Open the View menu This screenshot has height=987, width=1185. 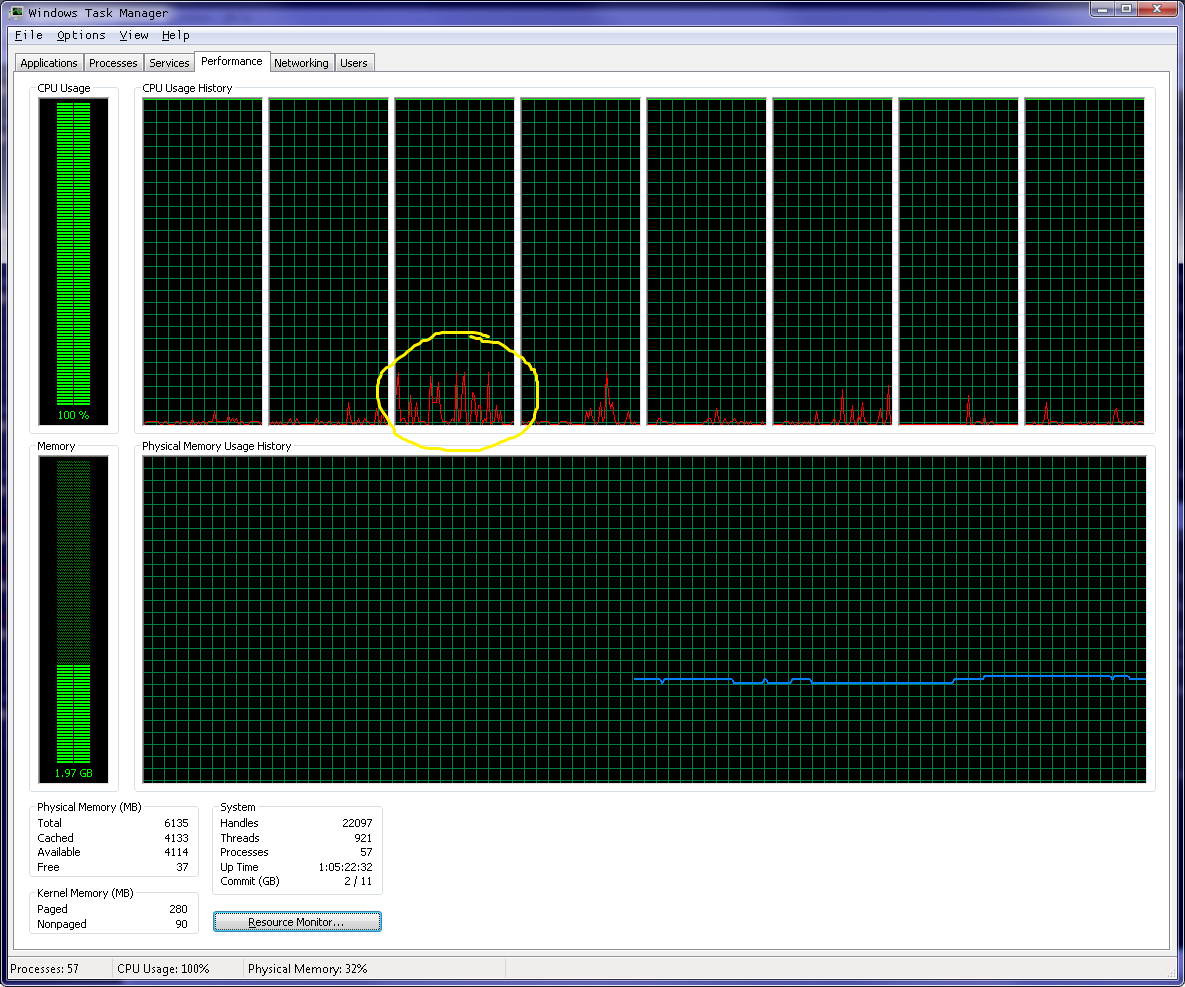click(134, 35)
